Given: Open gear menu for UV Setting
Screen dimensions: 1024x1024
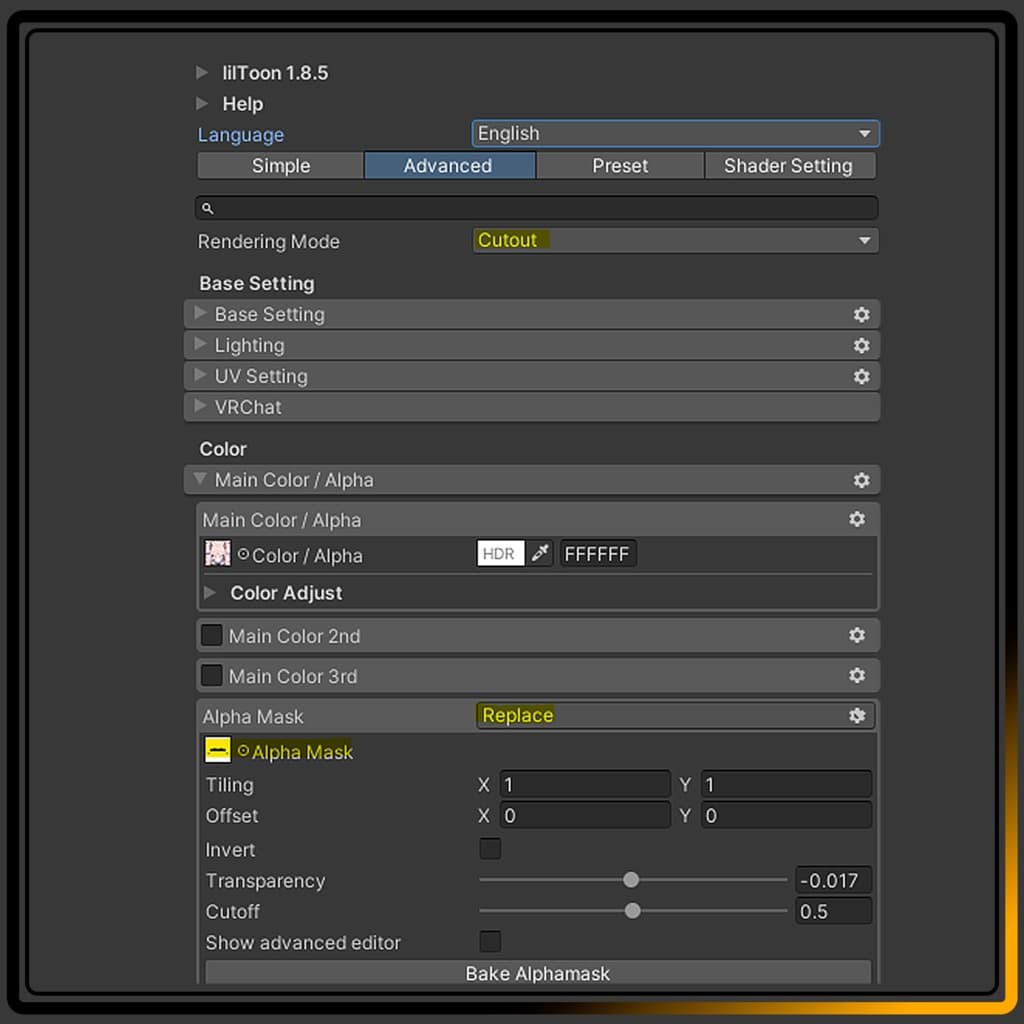Looking at the screenshot, I should (x=861, y=376).
